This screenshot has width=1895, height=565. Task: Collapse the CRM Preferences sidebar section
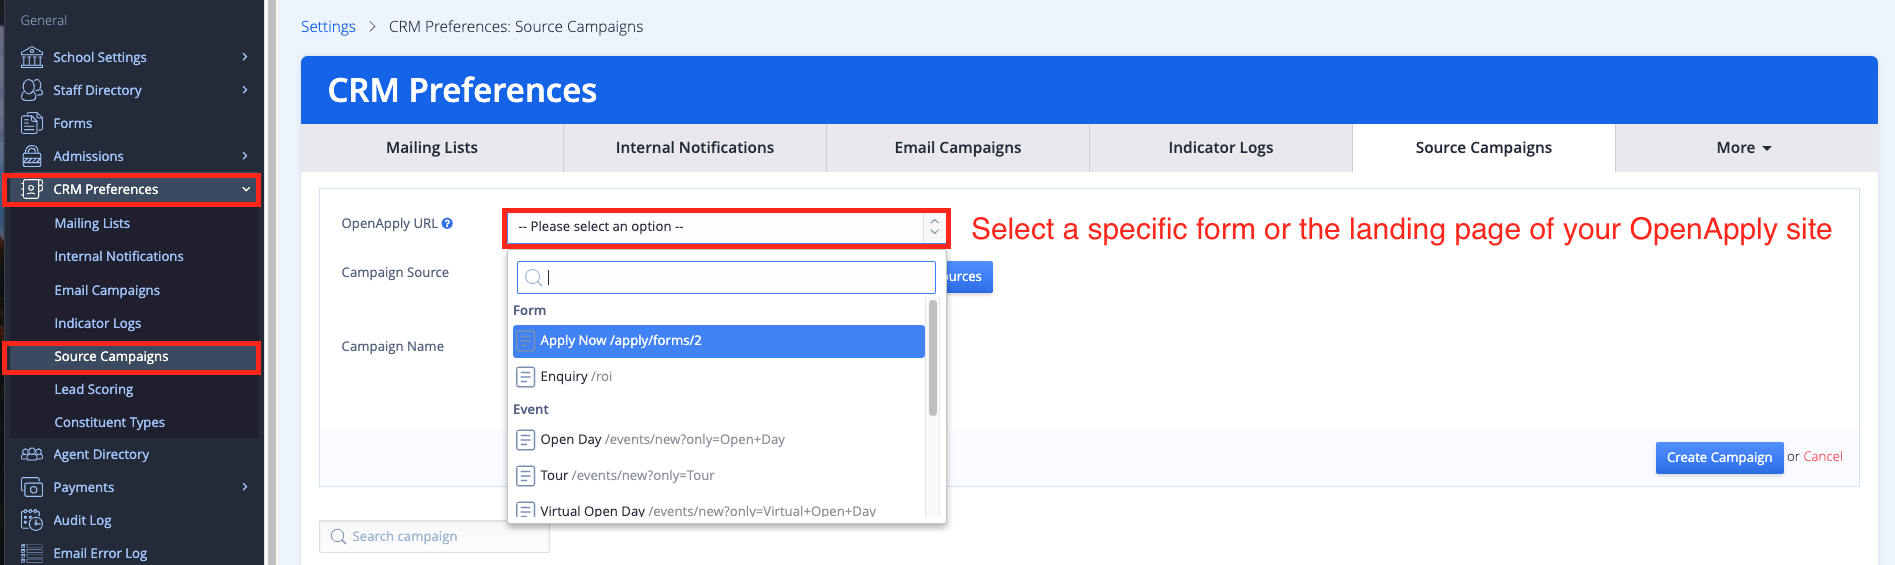(246, 189)
